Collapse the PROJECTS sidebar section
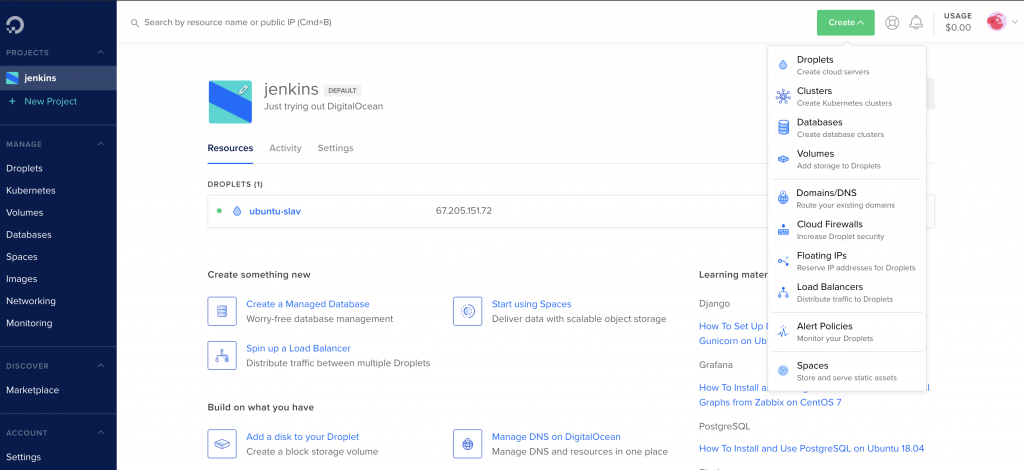Screen dimensions: 1024x470 click(101, 52)
